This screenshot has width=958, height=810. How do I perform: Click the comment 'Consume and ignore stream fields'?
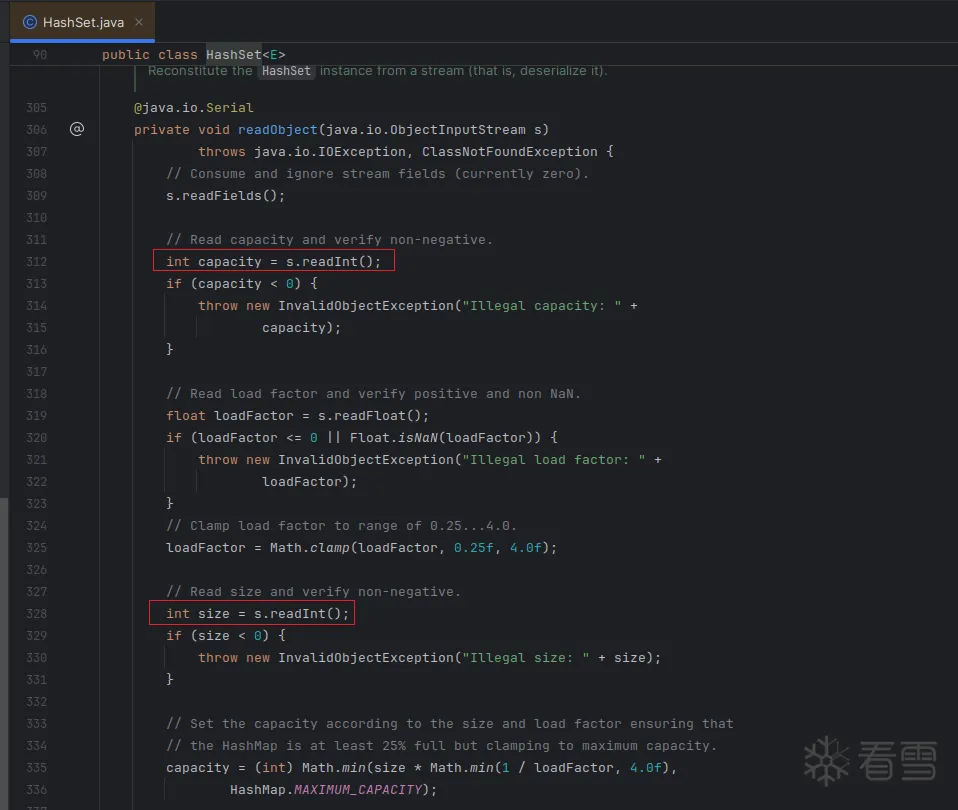coord(378,173)
